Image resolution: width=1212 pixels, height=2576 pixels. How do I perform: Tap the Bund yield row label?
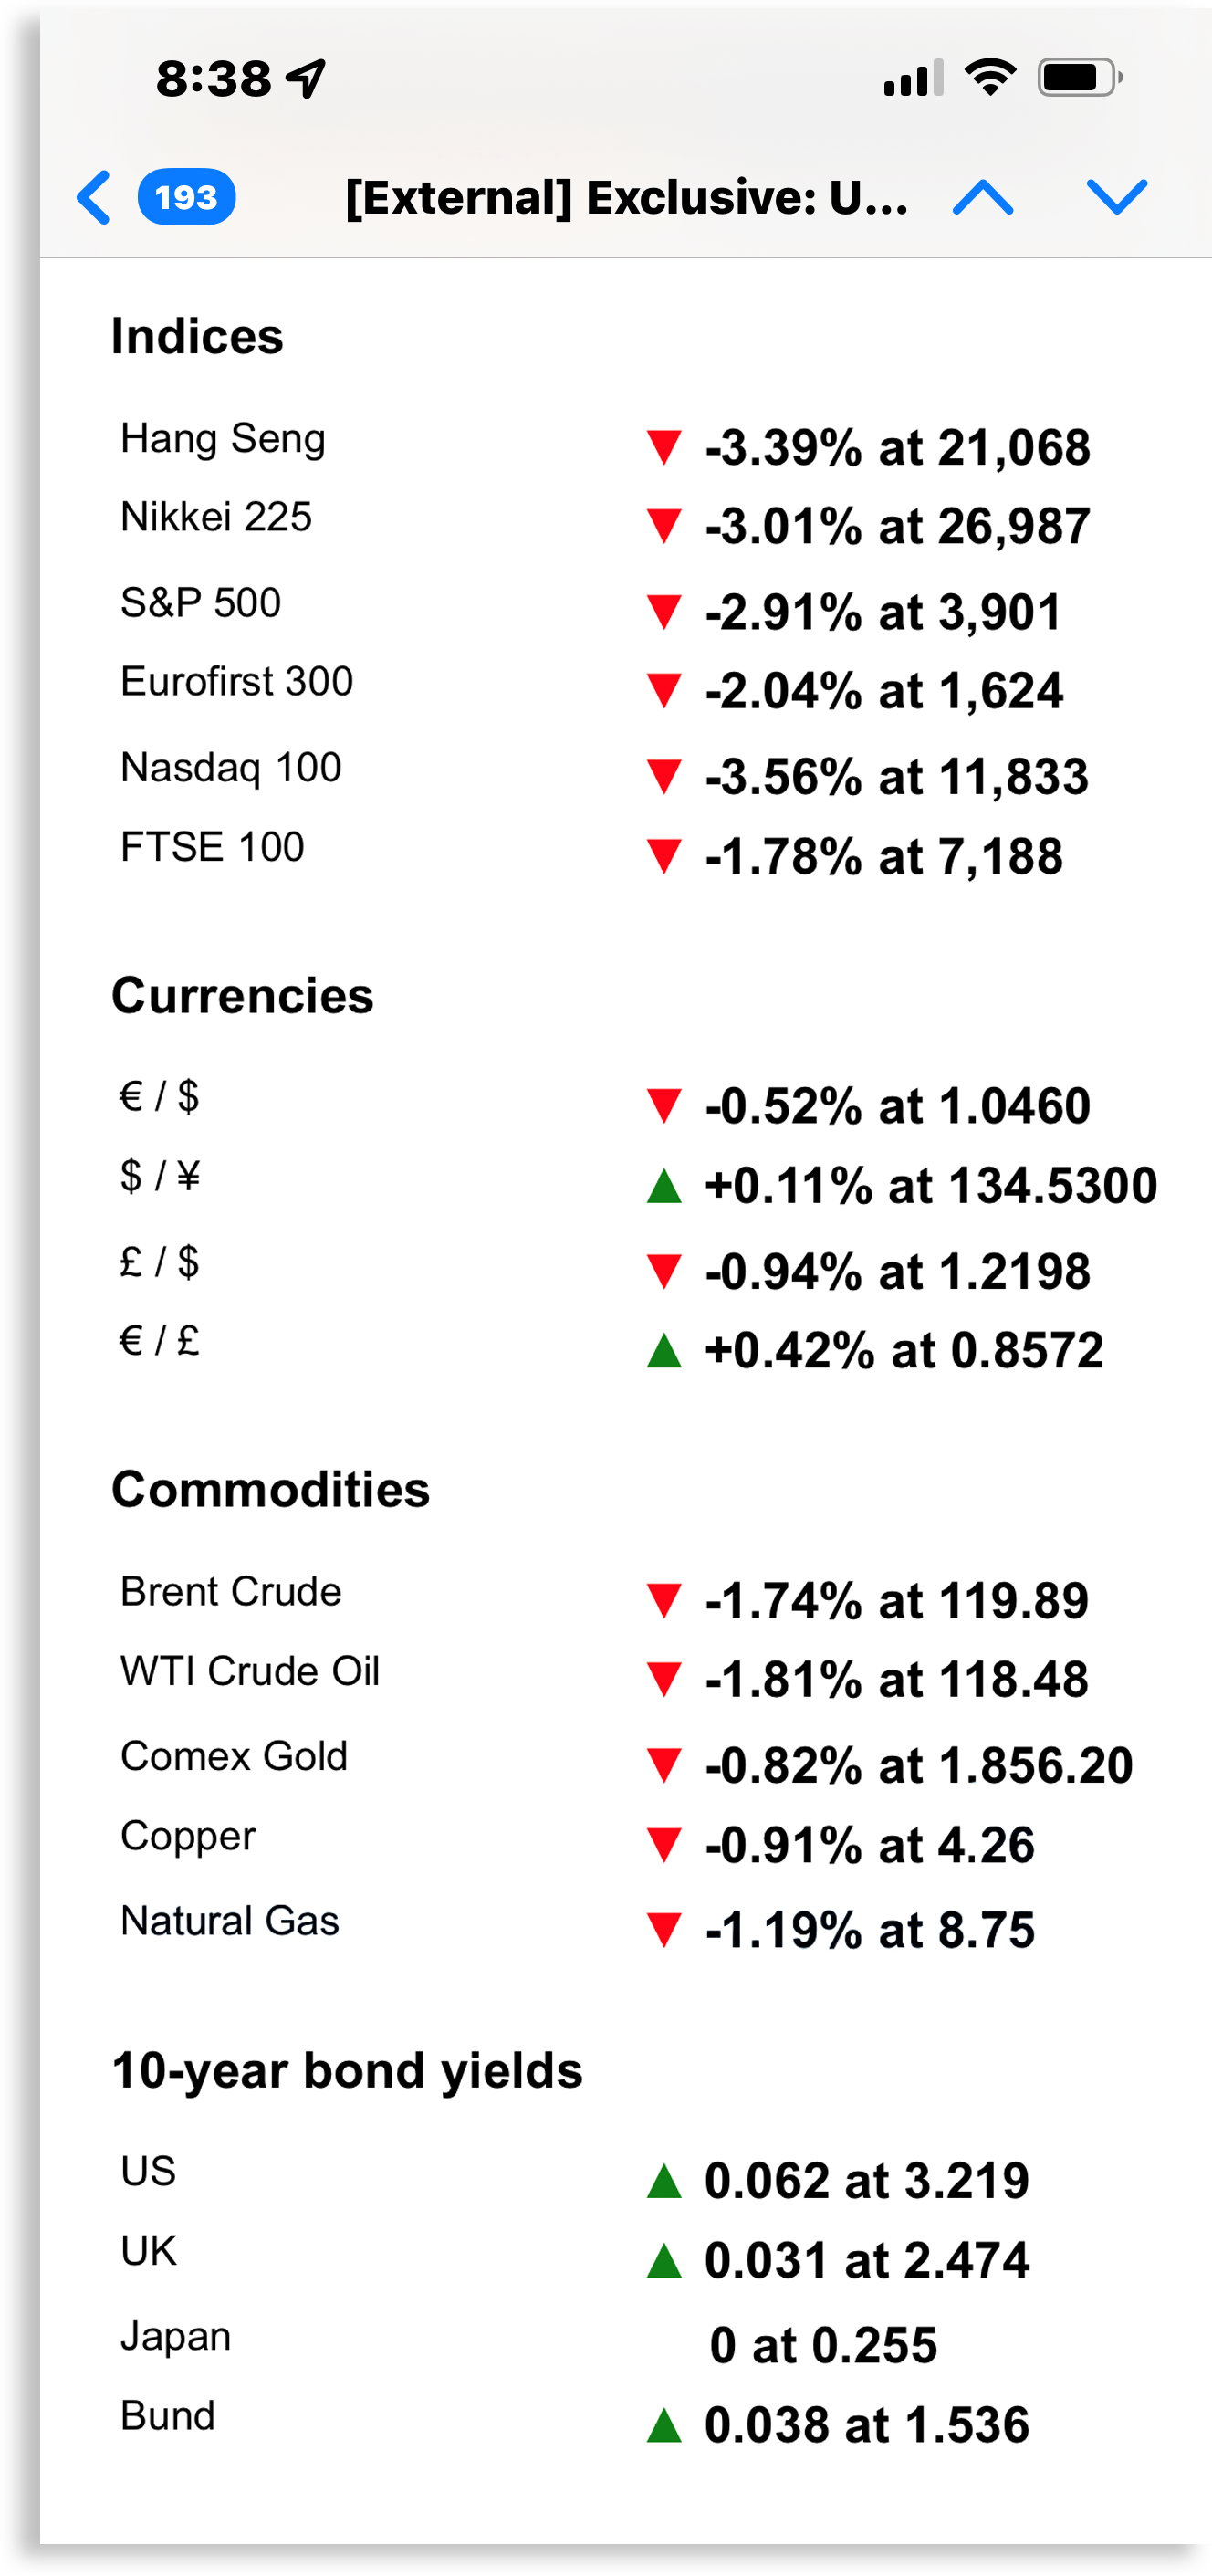(x=168, y=2415)
